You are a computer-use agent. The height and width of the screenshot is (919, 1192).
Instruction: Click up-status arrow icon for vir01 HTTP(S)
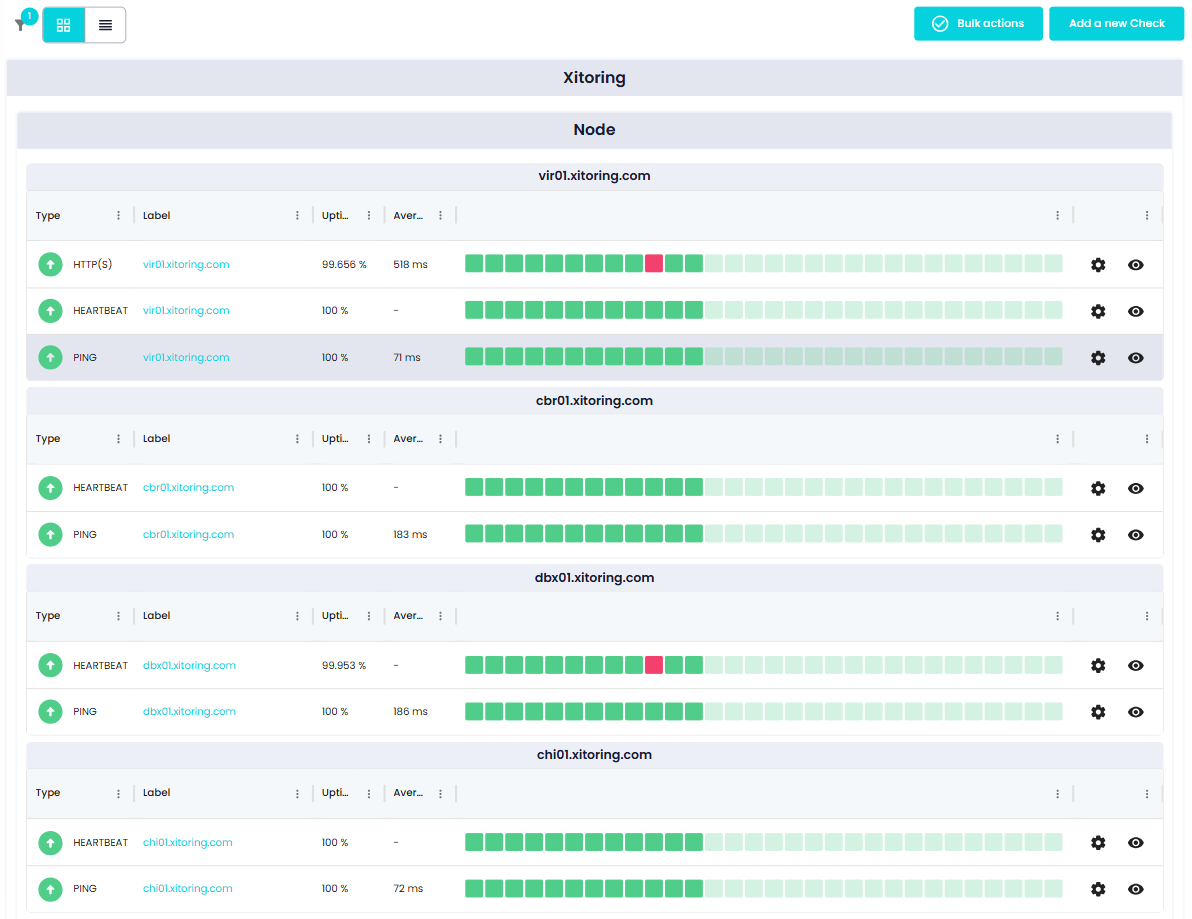(50, 265)
